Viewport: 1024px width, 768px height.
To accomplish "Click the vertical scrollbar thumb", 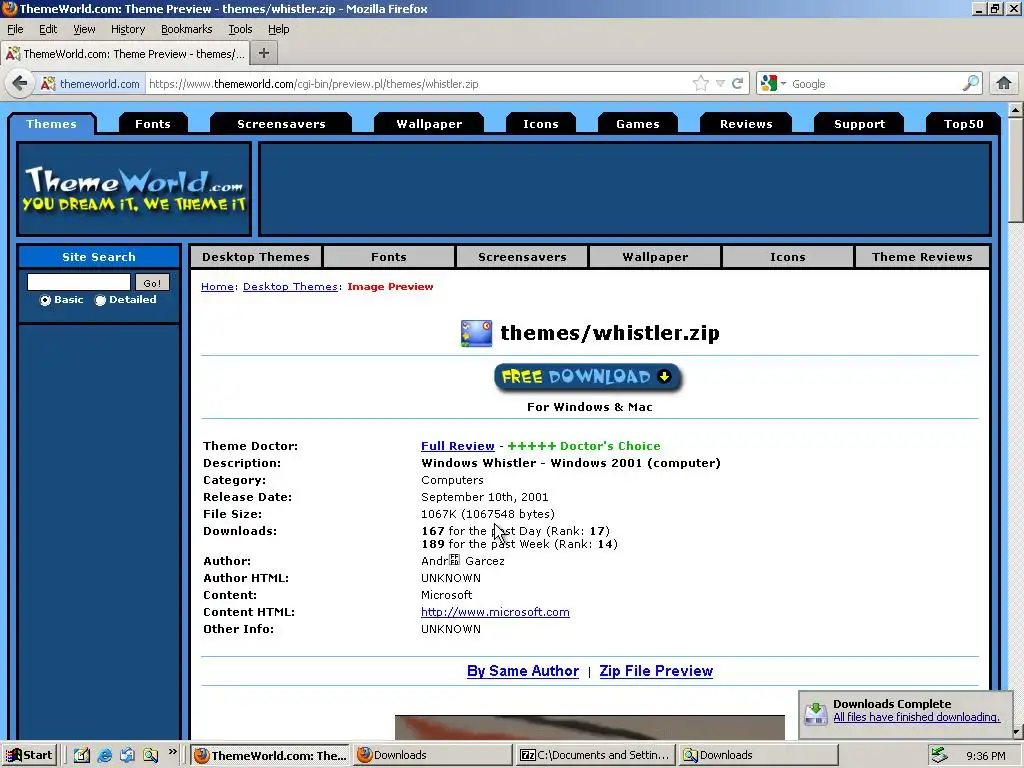I will pos(1016,170).
